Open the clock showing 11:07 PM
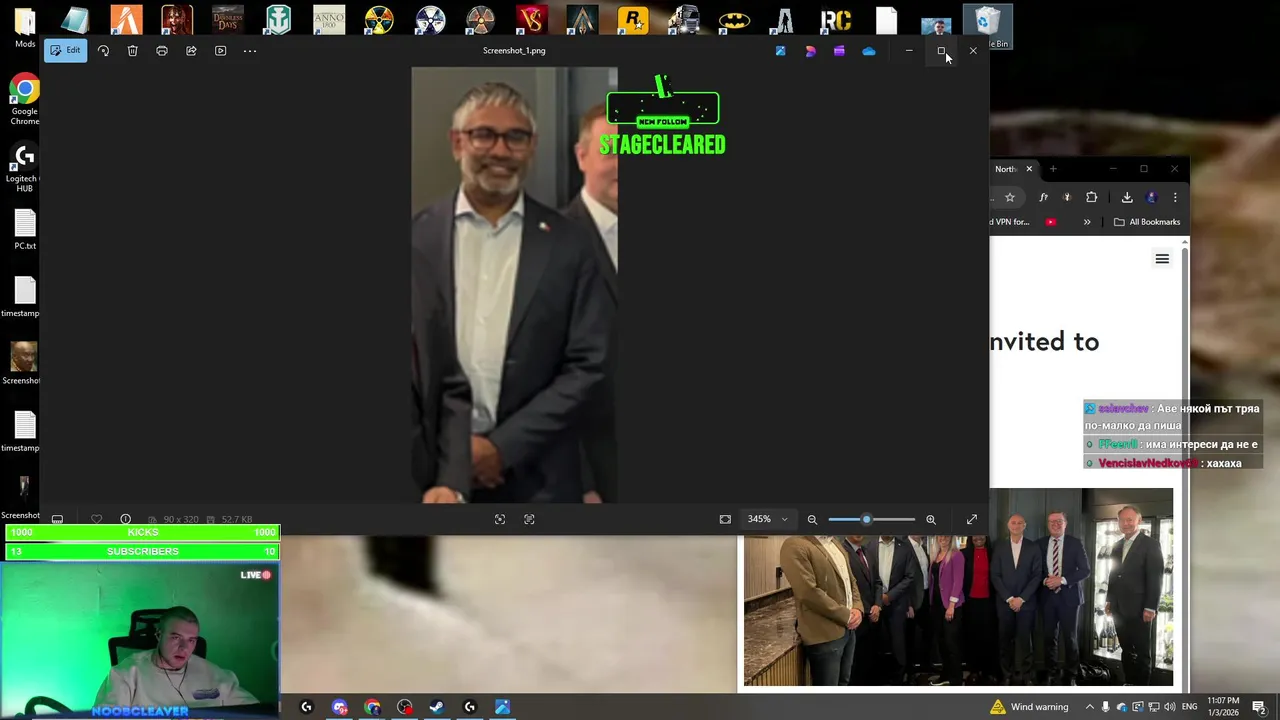1280x720 pixels. click(x=1223, y=706)
